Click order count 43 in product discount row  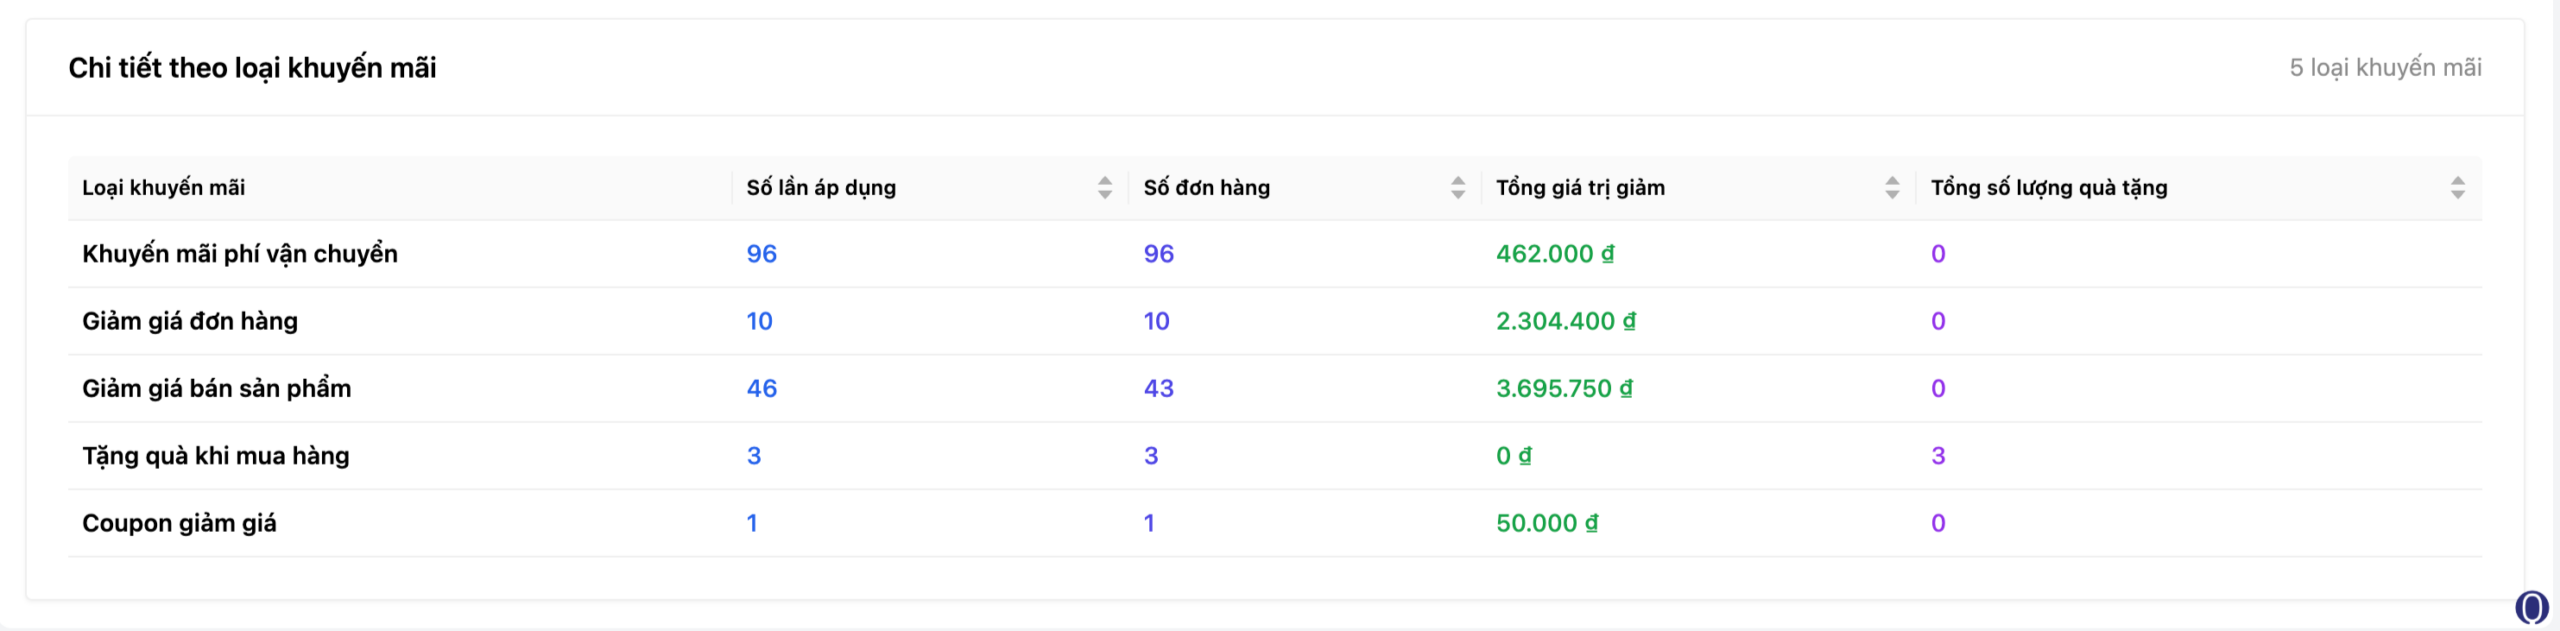tap(1158, 388)
